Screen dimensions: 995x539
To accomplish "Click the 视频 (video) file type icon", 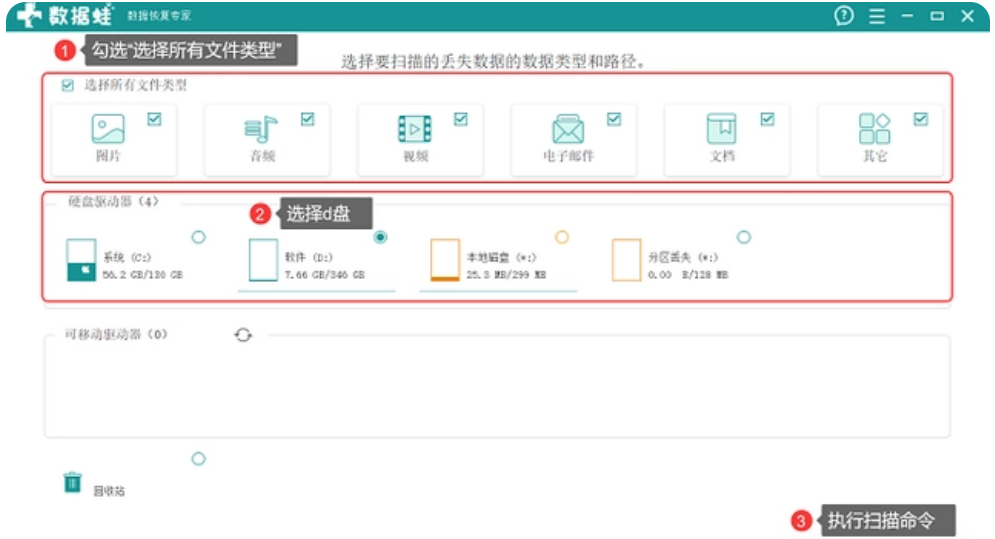I will click(415, 129).
